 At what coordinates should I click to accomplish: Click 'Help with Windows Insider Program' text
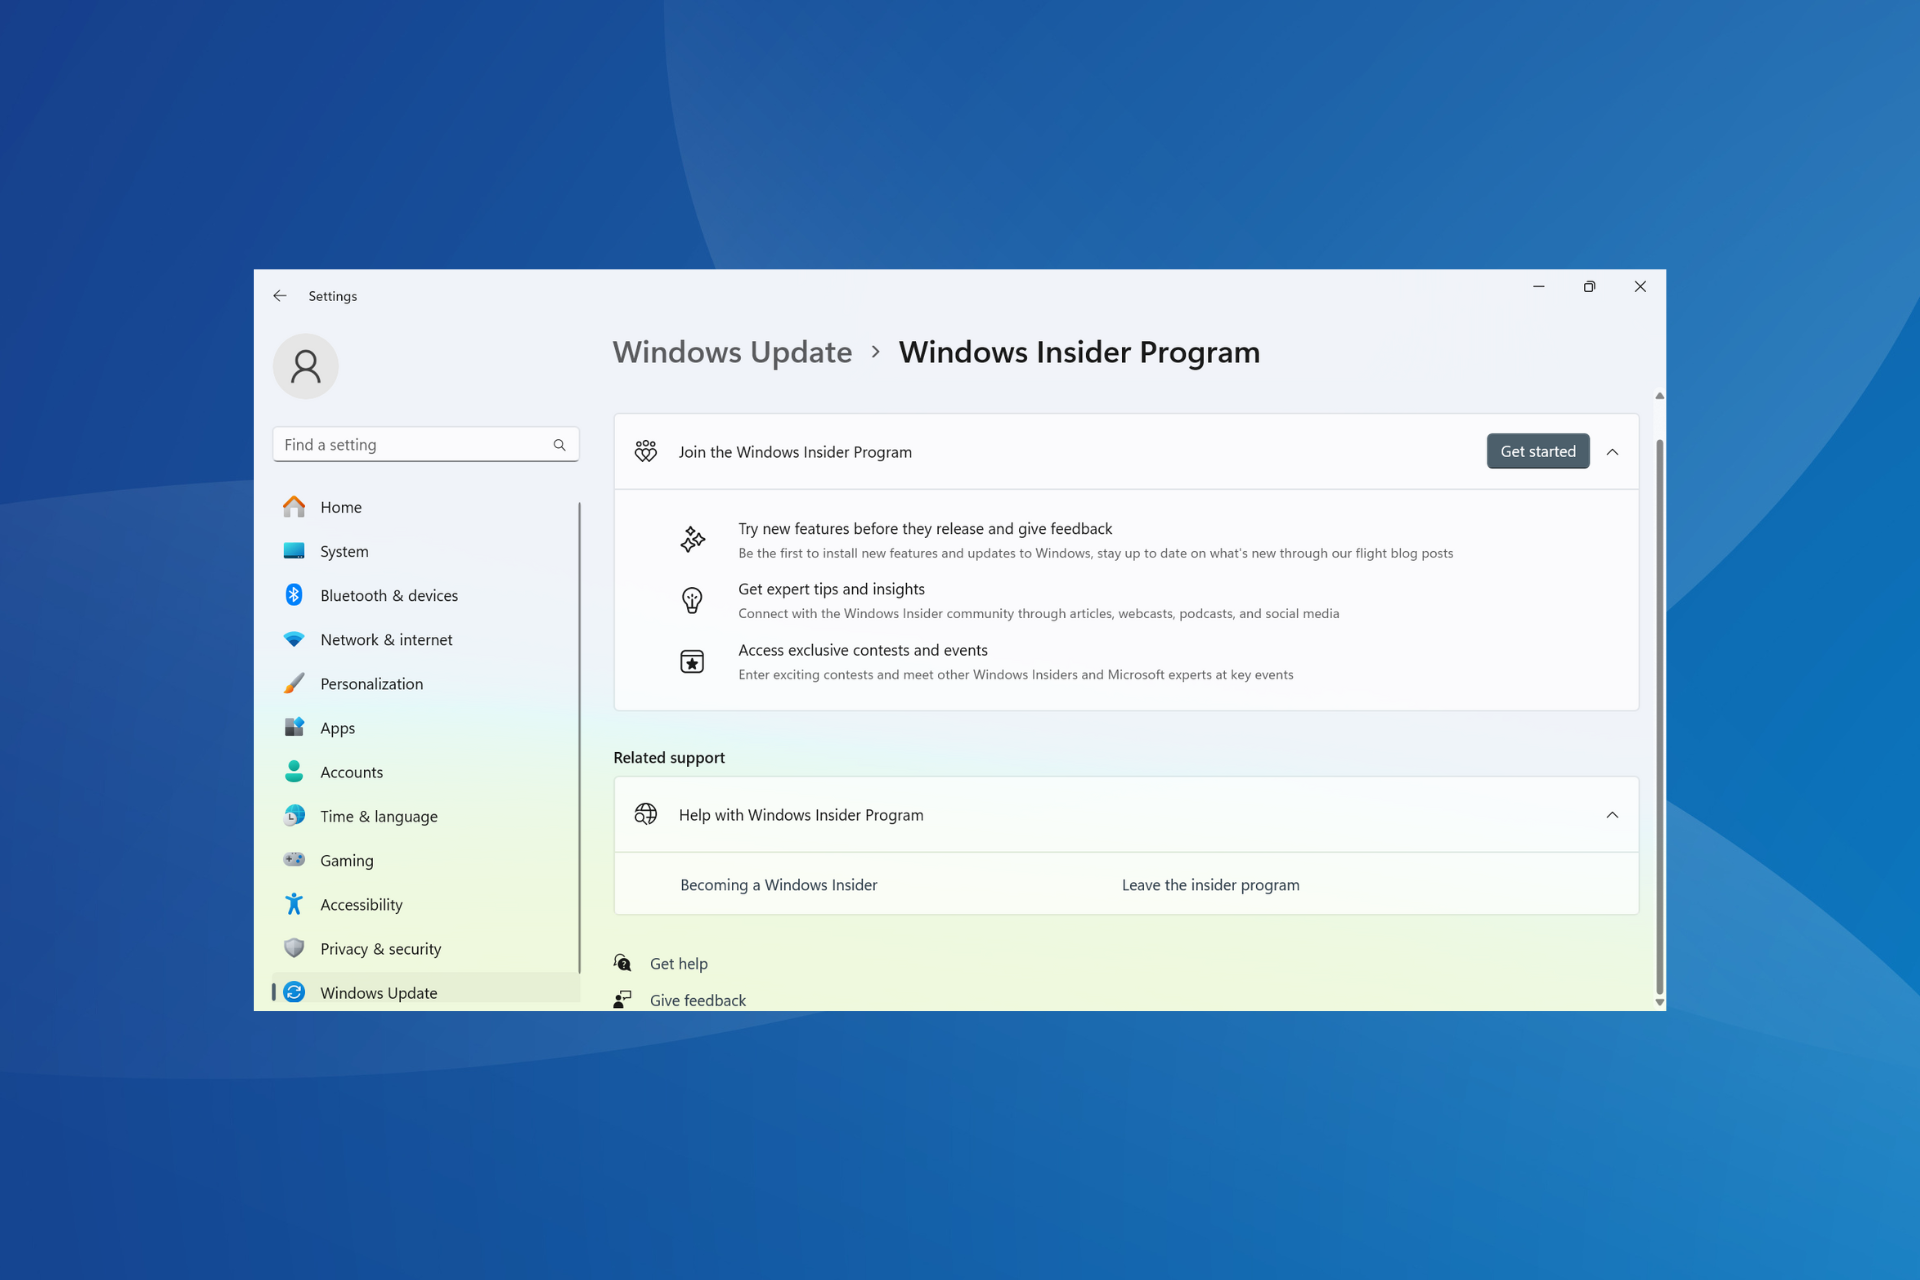tap(801, 815)
